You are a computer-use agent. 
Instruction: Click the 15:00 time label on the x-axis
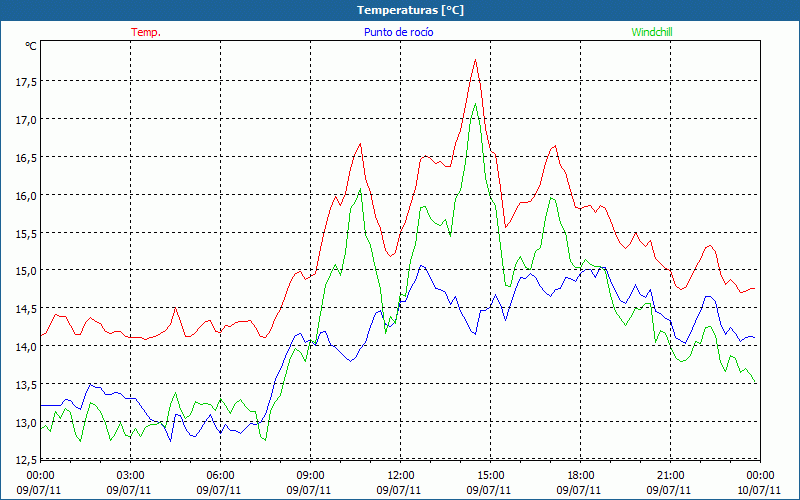(491, 475)
